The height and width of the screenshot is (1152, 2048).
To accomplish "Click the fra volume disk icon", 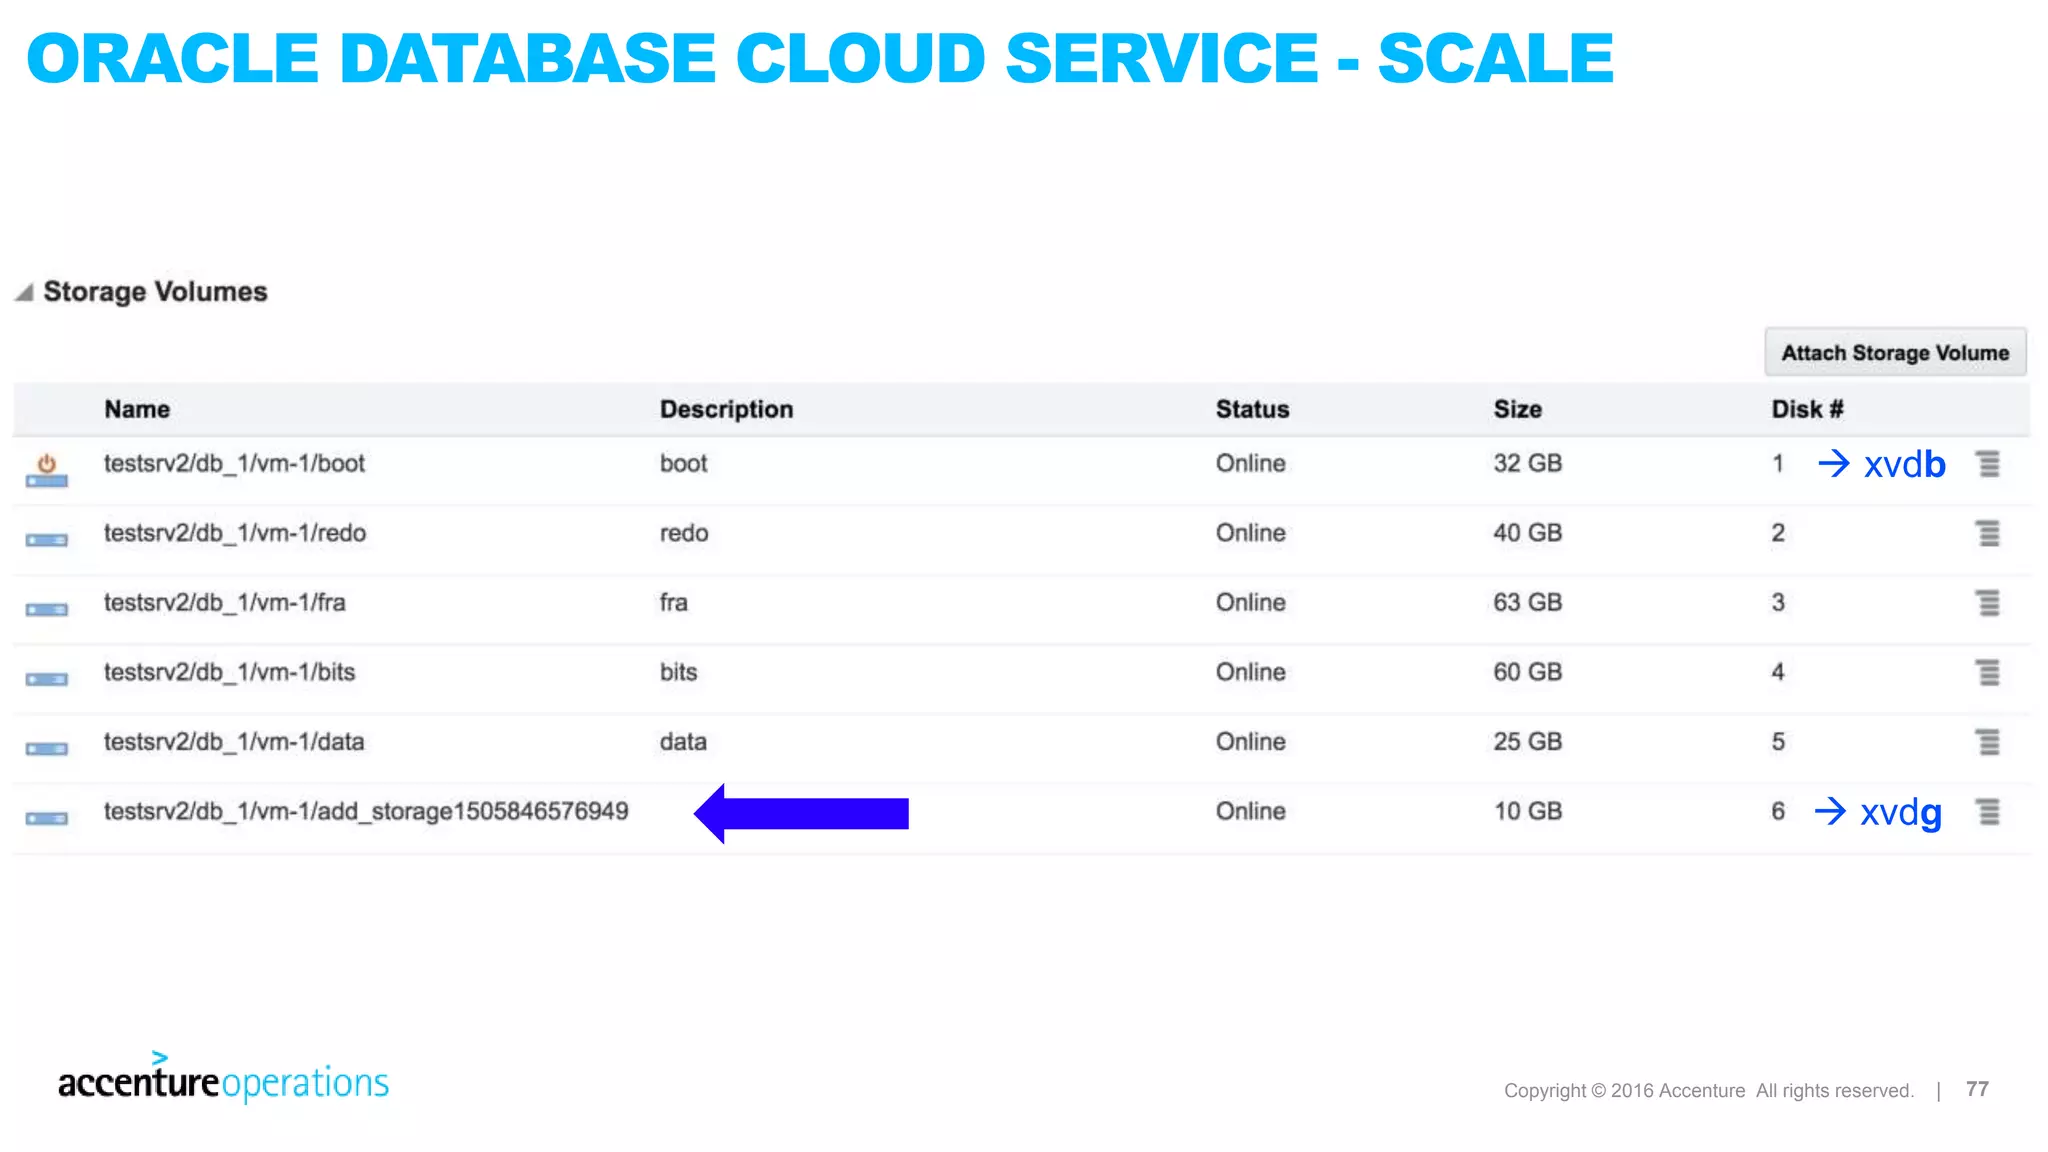I will pyautogui.click(x=47, y=610).
